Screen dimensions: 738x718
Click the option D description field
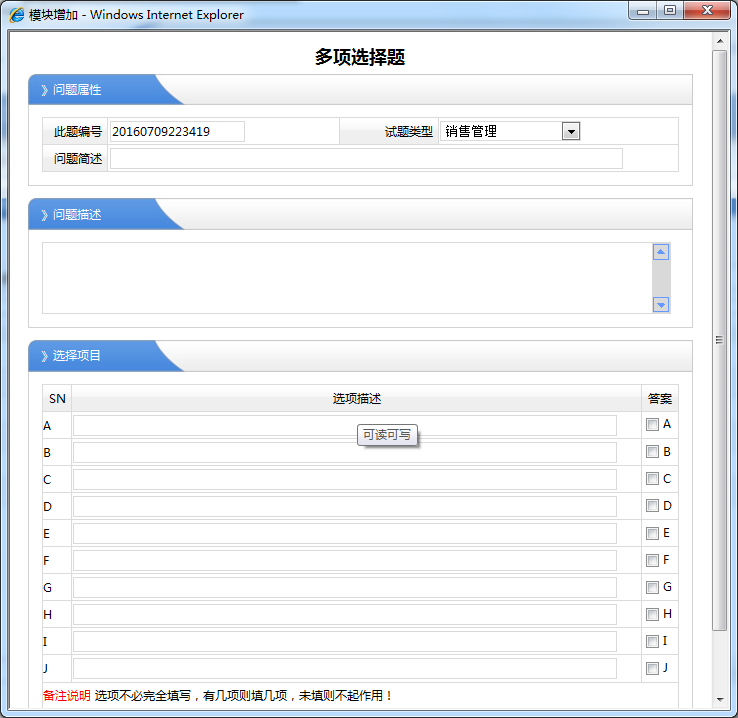click(x=345, y=507)
